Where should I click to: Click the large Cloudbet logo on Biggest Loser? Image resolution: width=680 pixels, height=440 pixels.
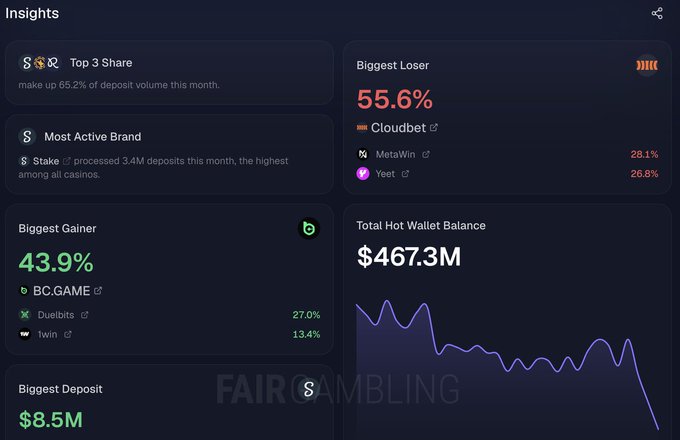coord(647,65)
